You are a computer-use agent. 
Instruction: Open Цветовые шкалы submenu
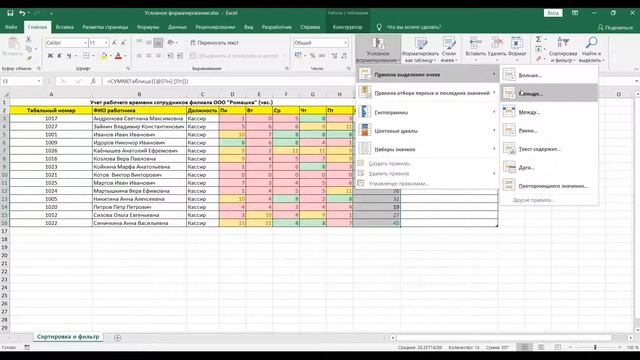tap(427, 131)
